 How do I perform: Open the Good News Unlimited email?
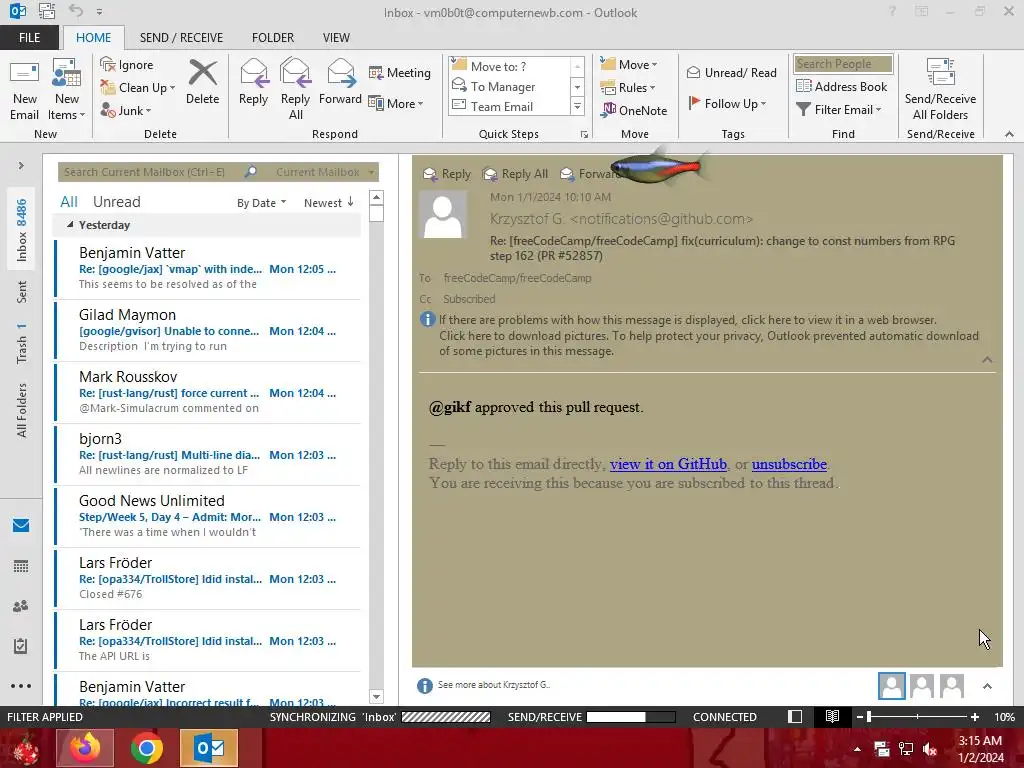pyautogui.click(x=208, y=517)
